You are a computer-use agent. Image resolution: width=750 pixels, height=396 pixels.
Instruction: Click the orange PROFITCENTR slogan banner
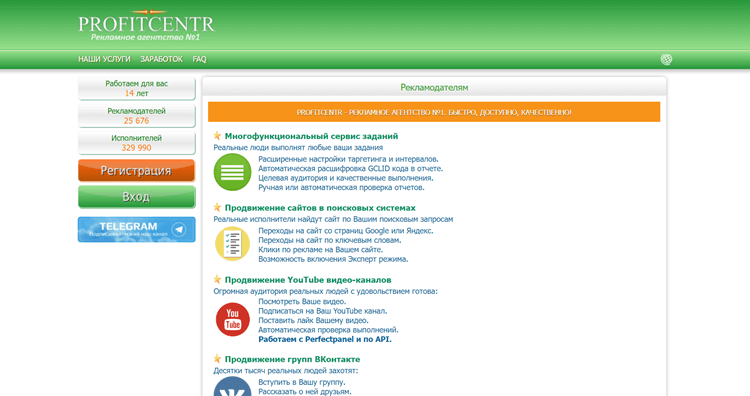point(434,112)
